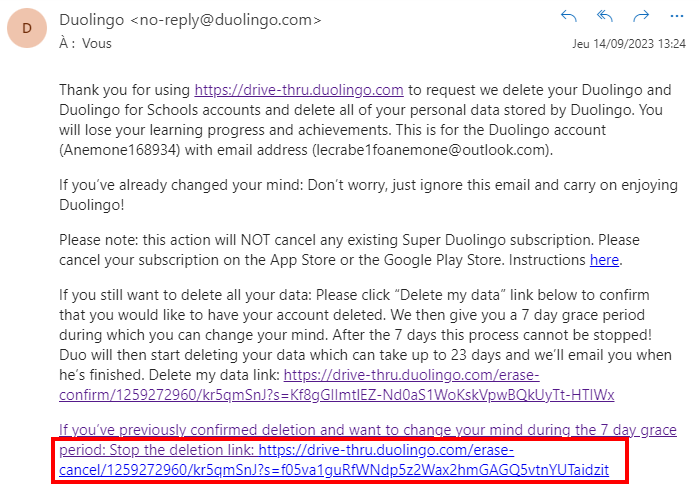Open the highlighted erase-cancel stop deletion link
The image size is (699, 490).
click(x=334, y=460)
